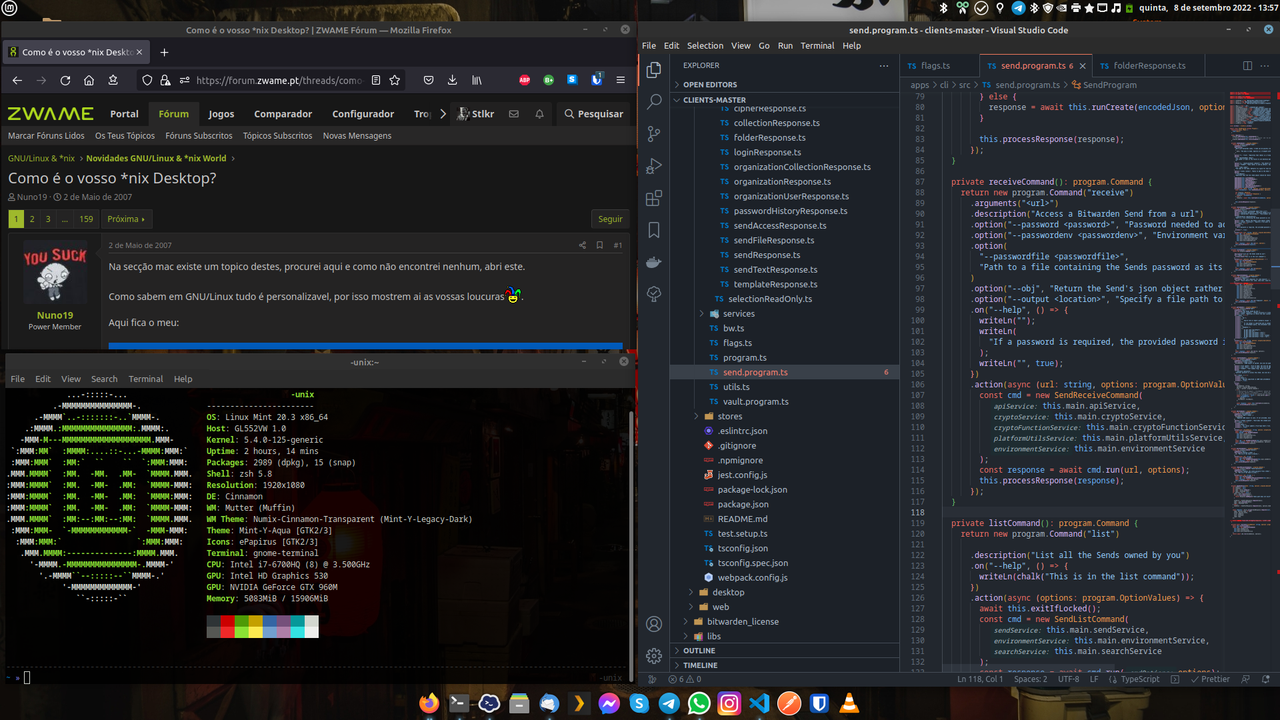Go to Firefox home page
The height and width of the screenshot is (720, 1280).
89,80
